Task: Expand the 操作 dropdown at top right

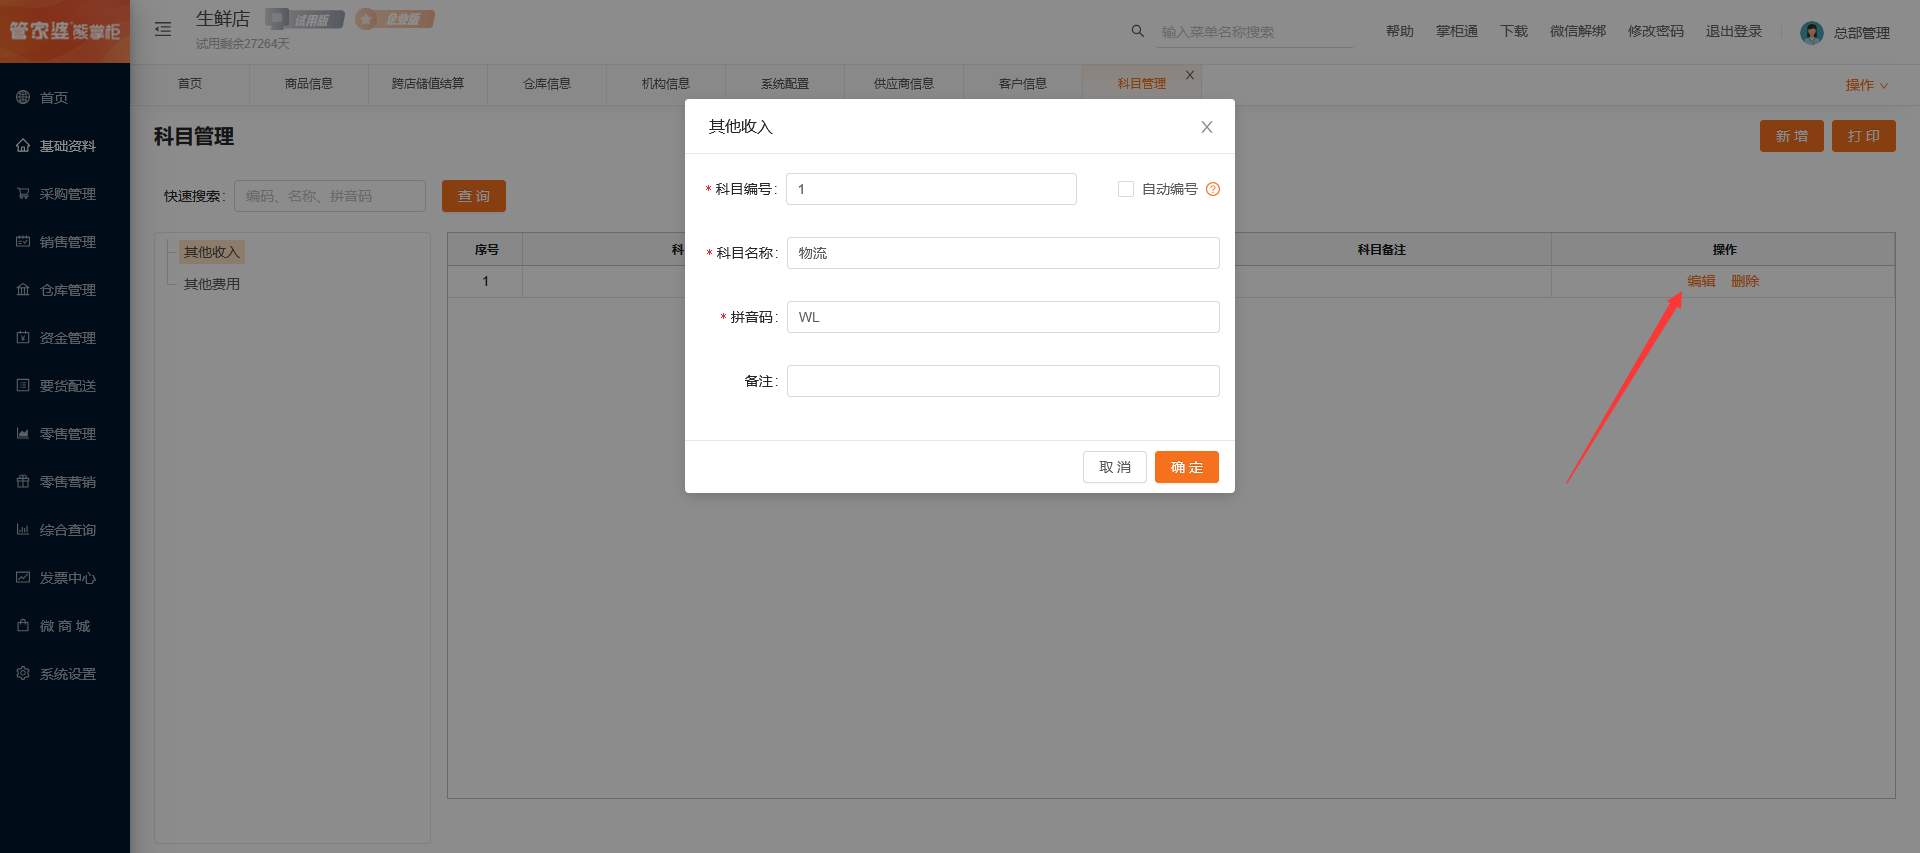Action: [x=1866, y=85]
